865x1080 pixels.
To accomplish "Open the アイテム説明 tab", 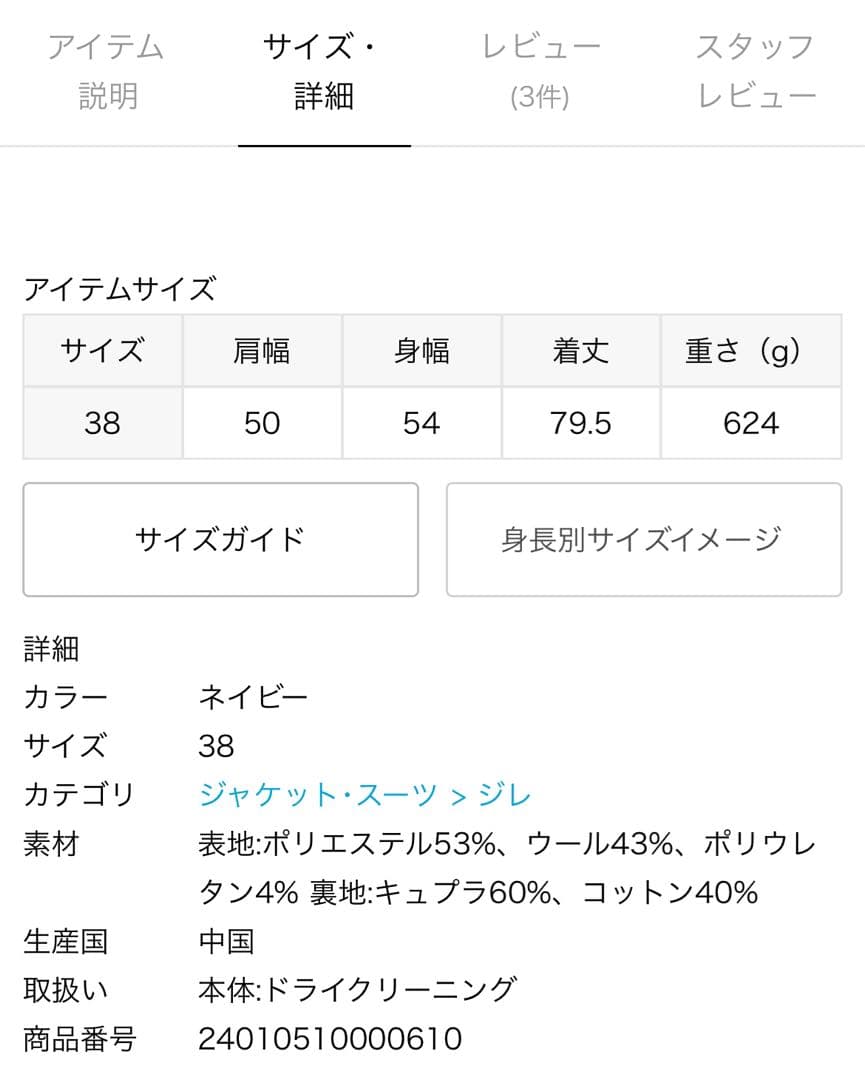I will tap(106, 72).
